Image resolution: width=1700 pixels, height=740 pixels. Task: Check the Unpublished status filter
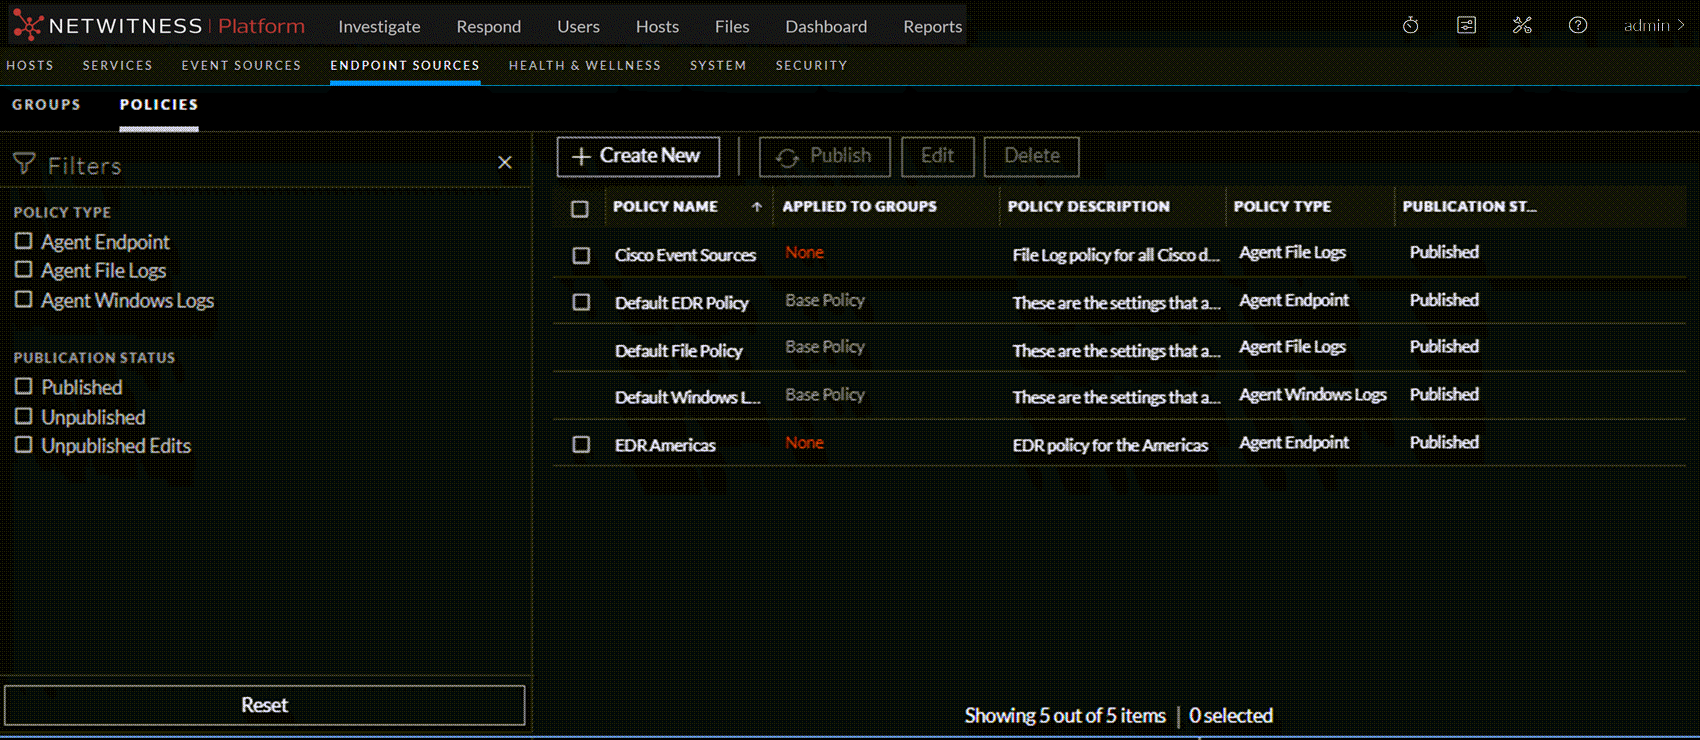[x=23, y=416]
